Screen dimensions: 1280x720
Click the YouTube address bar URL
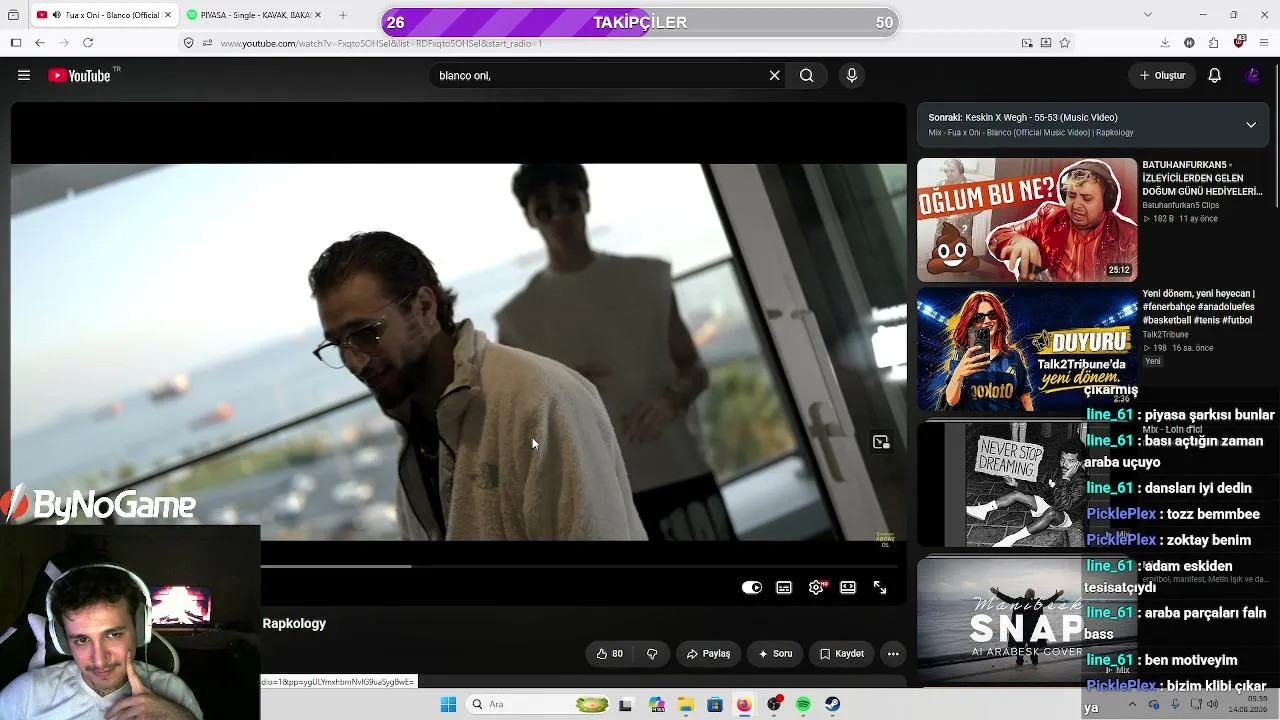[381, 44]
